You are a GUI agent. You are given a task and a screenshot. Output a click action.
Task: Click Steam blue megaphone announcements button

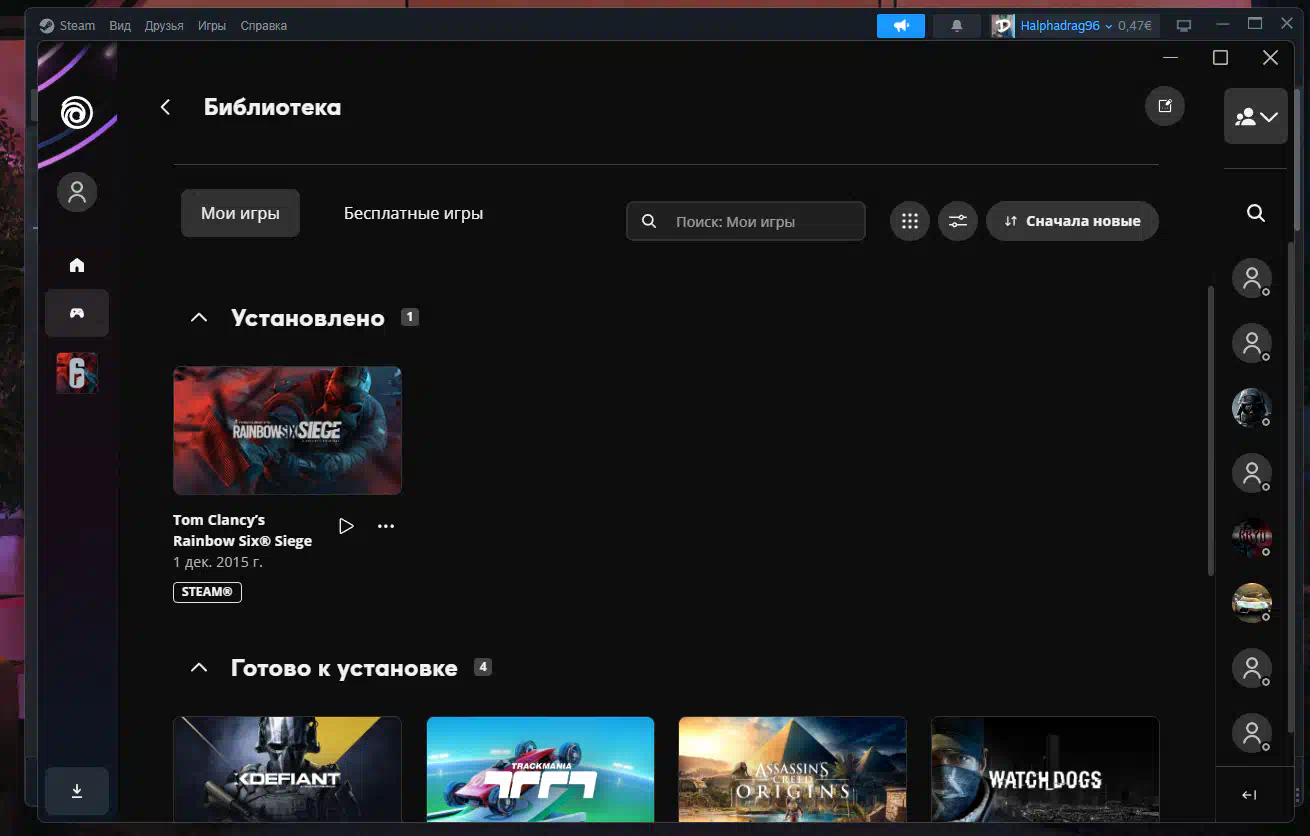click(901, 26)
